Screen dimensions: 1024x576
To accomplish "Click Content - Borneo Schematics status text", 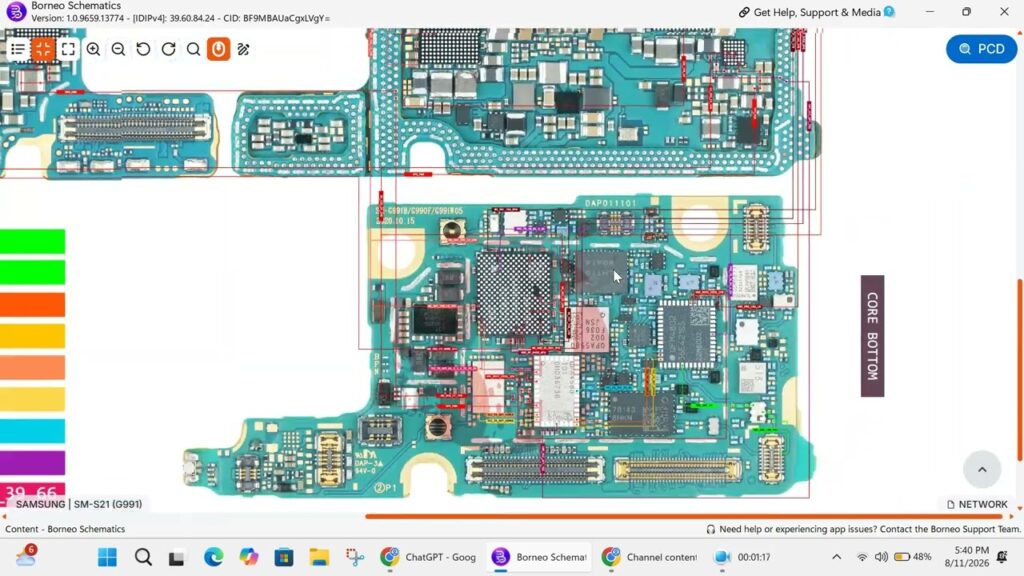I will point(65,529).
